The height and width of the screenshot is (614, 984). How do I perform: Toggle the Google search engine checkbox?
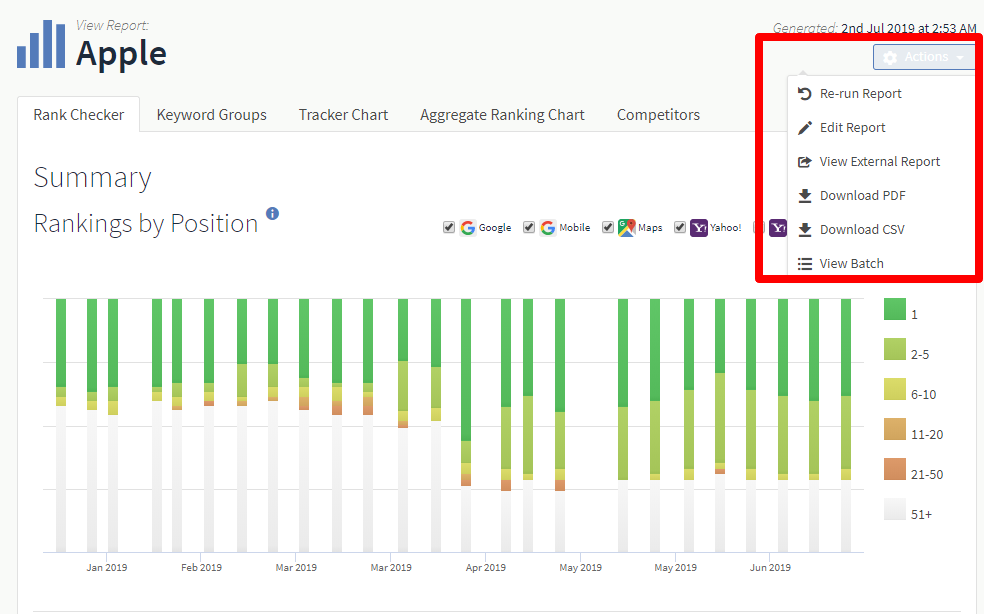pos(449,227)
